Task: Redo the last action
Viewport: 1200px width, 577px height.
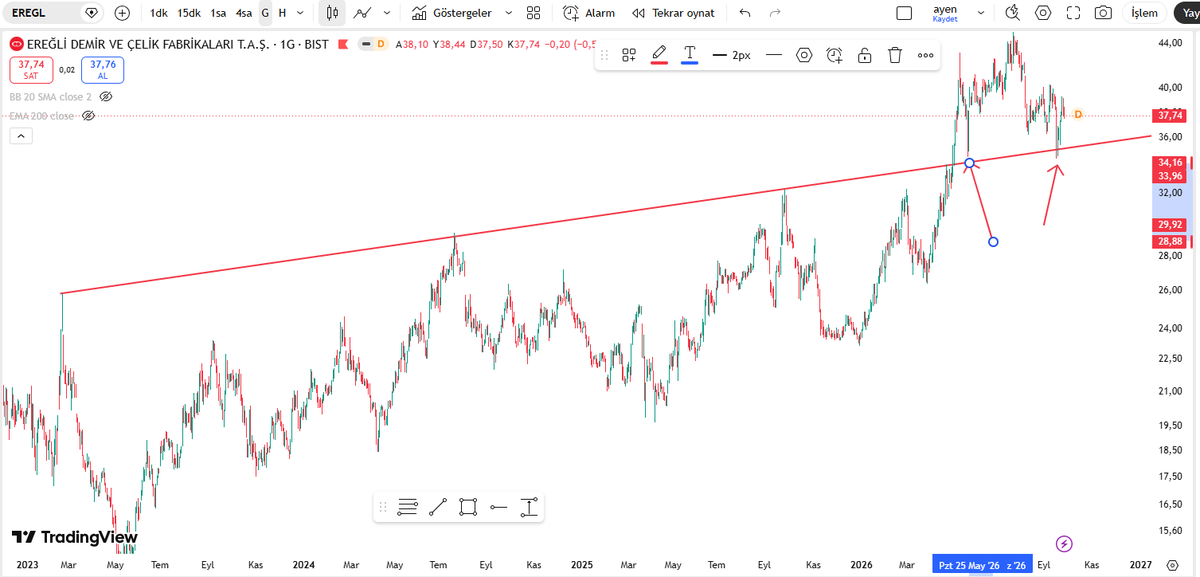Action: (775, 13)
